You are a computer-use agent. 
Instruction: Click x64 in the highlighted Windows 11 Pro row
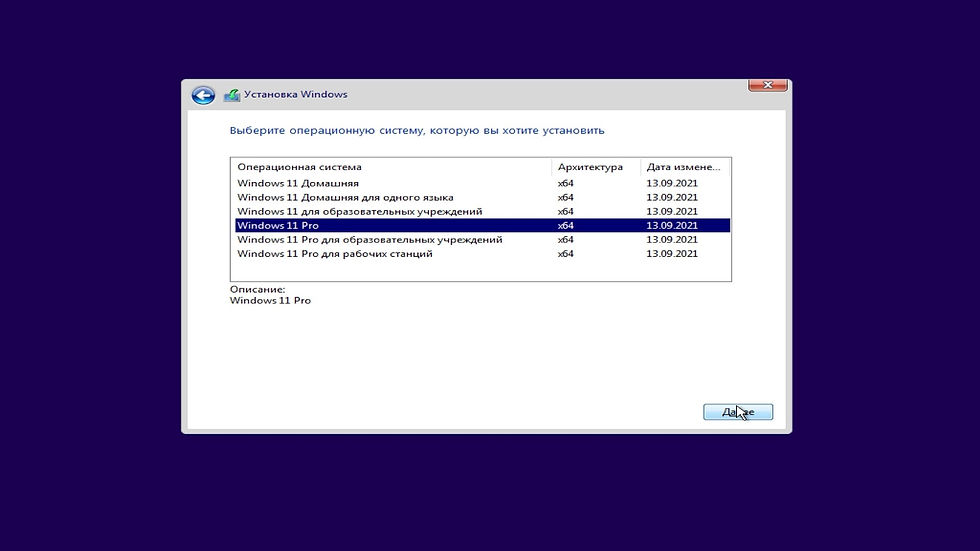click(565, 226)
